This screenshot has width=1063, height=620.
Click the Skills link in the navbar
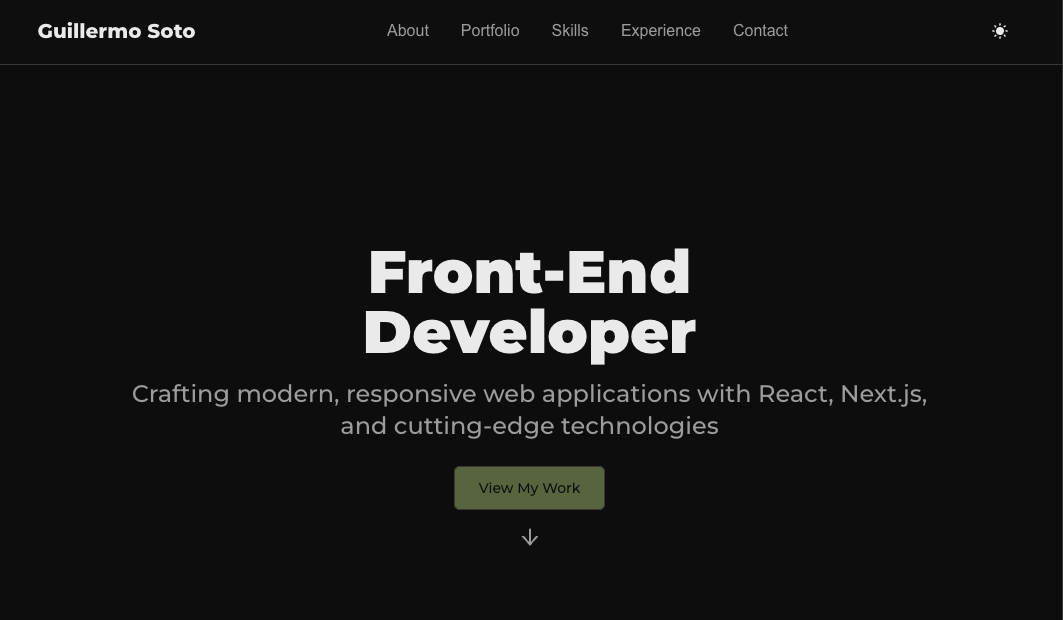[x=570, y=31]
